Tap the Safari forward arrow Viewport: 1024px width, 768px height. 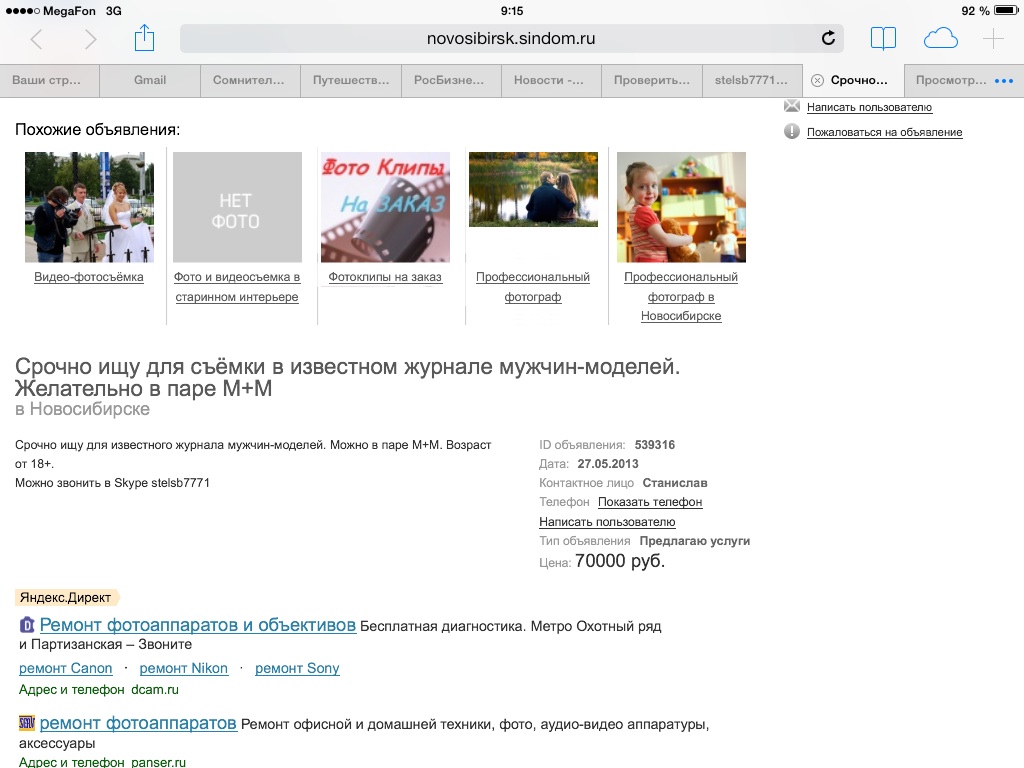91,39
